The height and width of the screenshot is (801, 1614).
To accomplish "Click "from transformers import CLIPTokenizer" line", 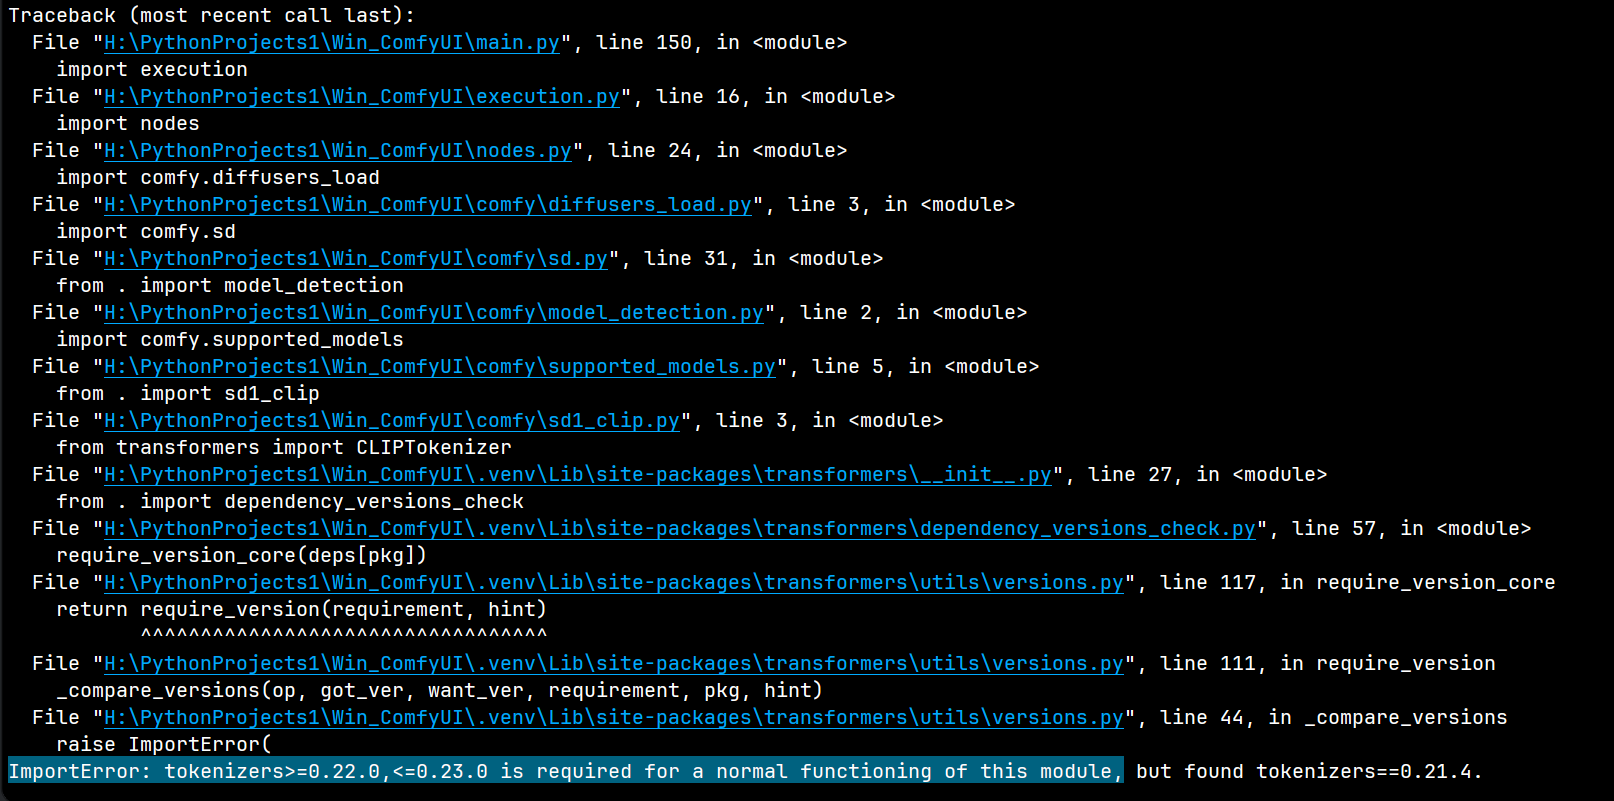I will (x=284, y=448).
